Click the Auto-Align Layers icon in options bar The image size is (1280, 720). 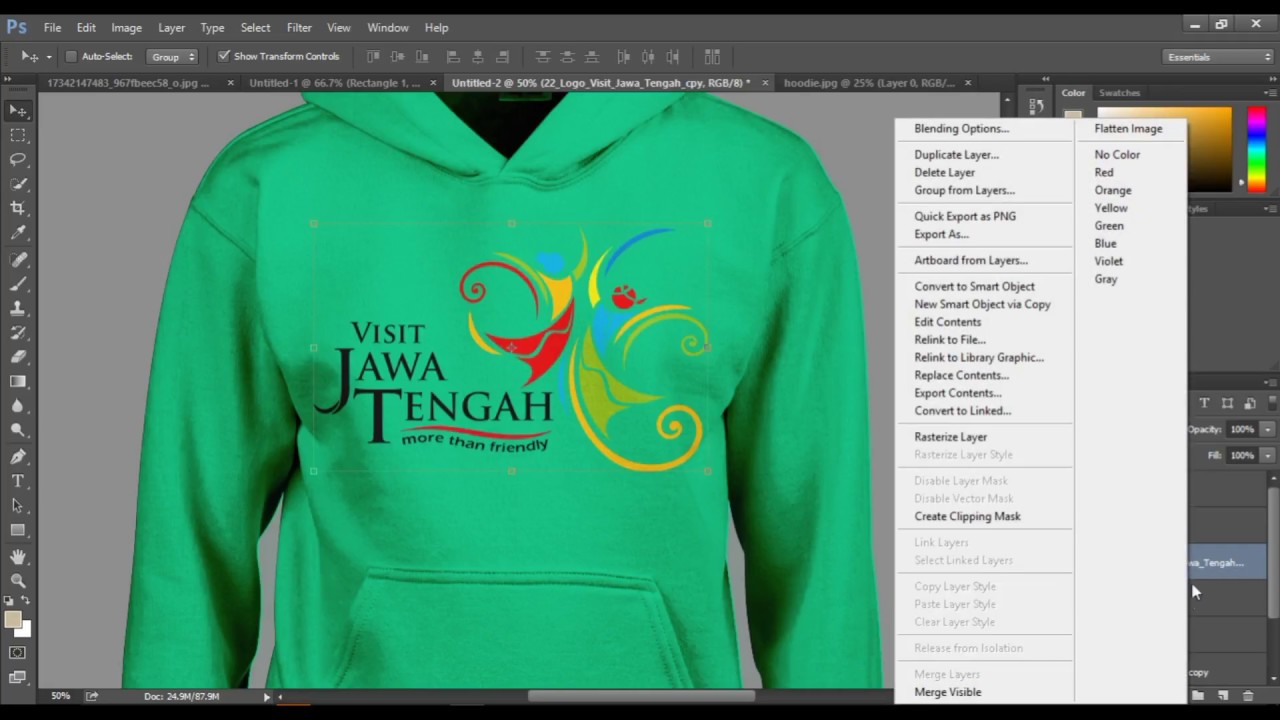pos(712,57)
